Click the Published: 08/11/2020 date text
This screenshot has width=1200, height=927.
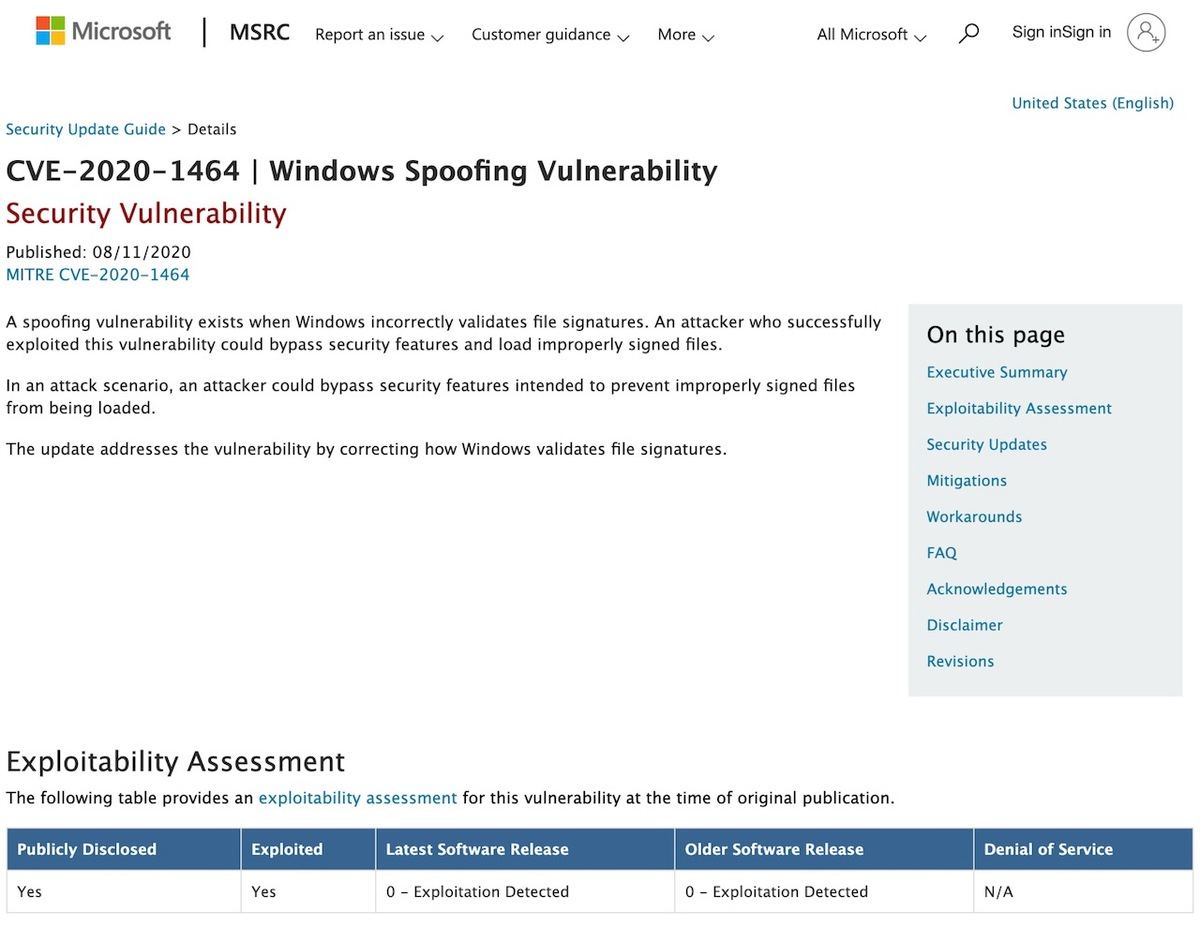pos(98,252)
